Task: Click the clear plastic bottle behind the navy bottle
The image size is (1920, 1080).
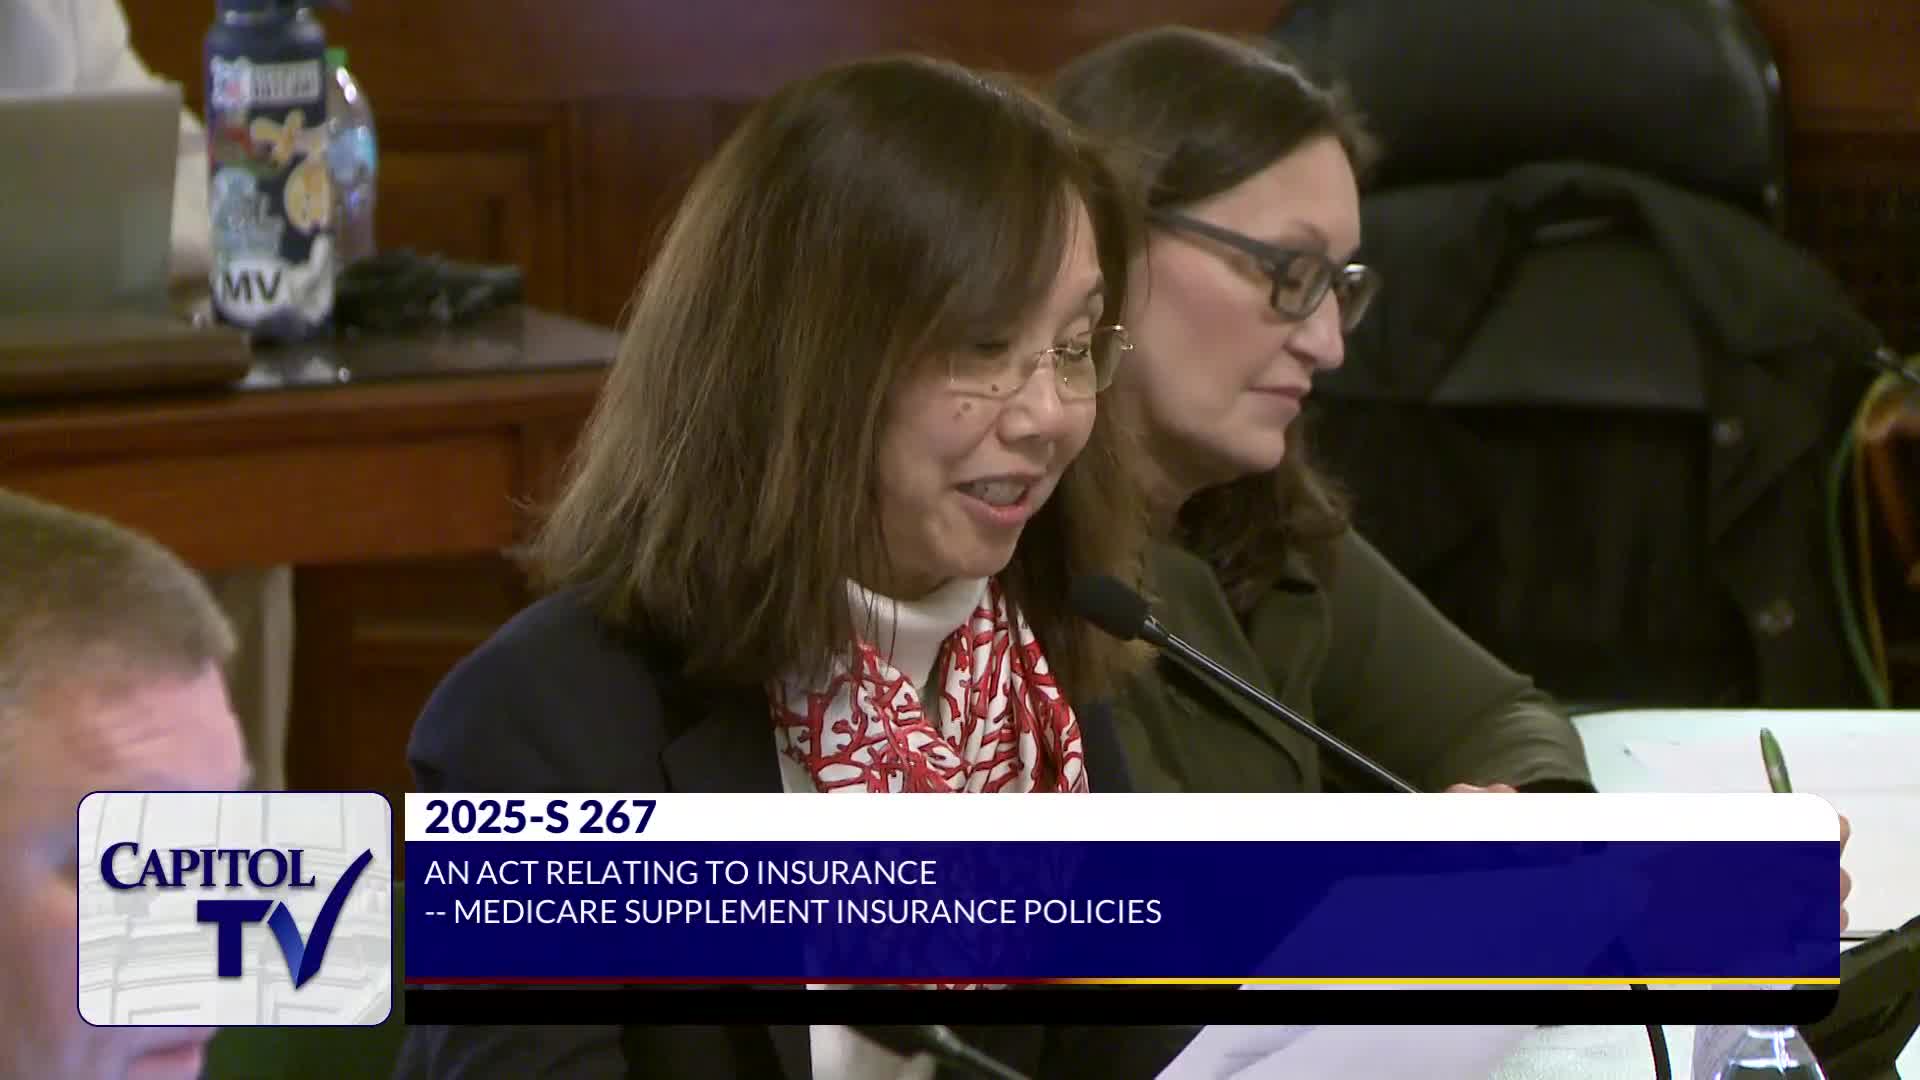Action: (352, 150)
